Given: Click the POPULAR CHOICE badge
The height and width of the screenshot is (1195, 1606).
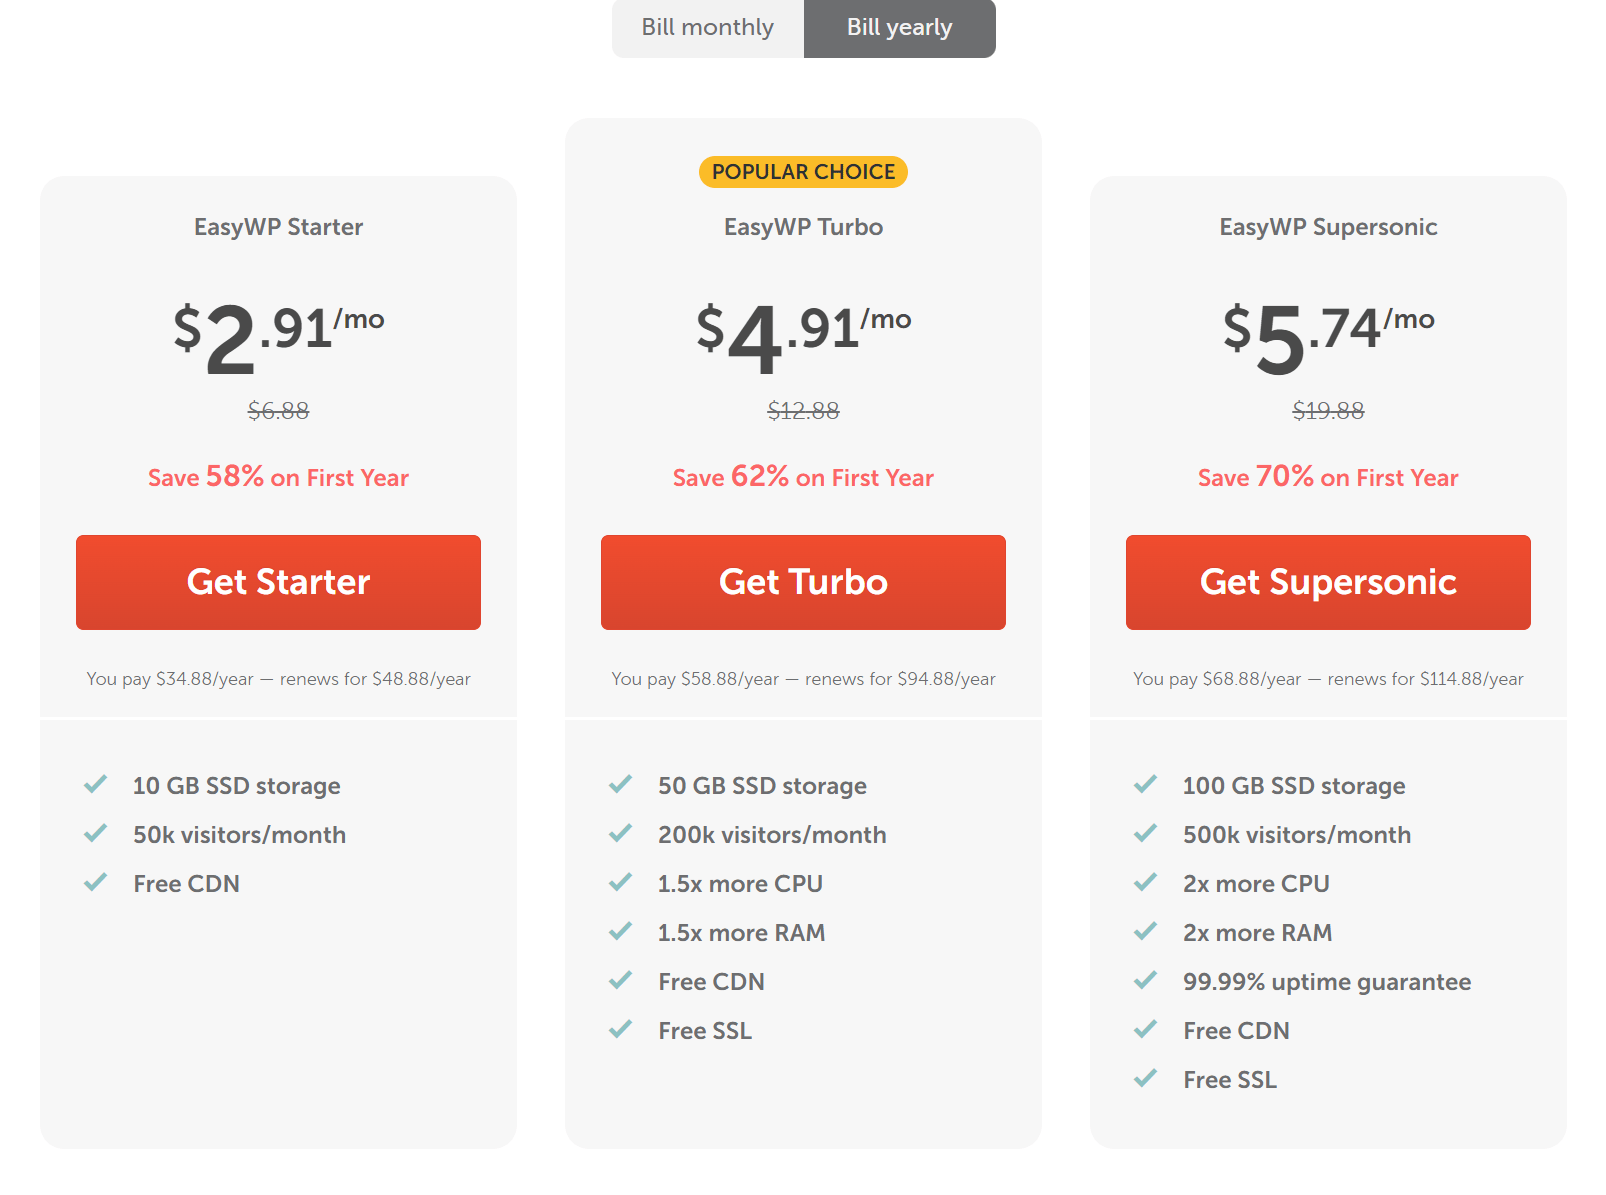Looking at the screenshot, I should (803, 172).
